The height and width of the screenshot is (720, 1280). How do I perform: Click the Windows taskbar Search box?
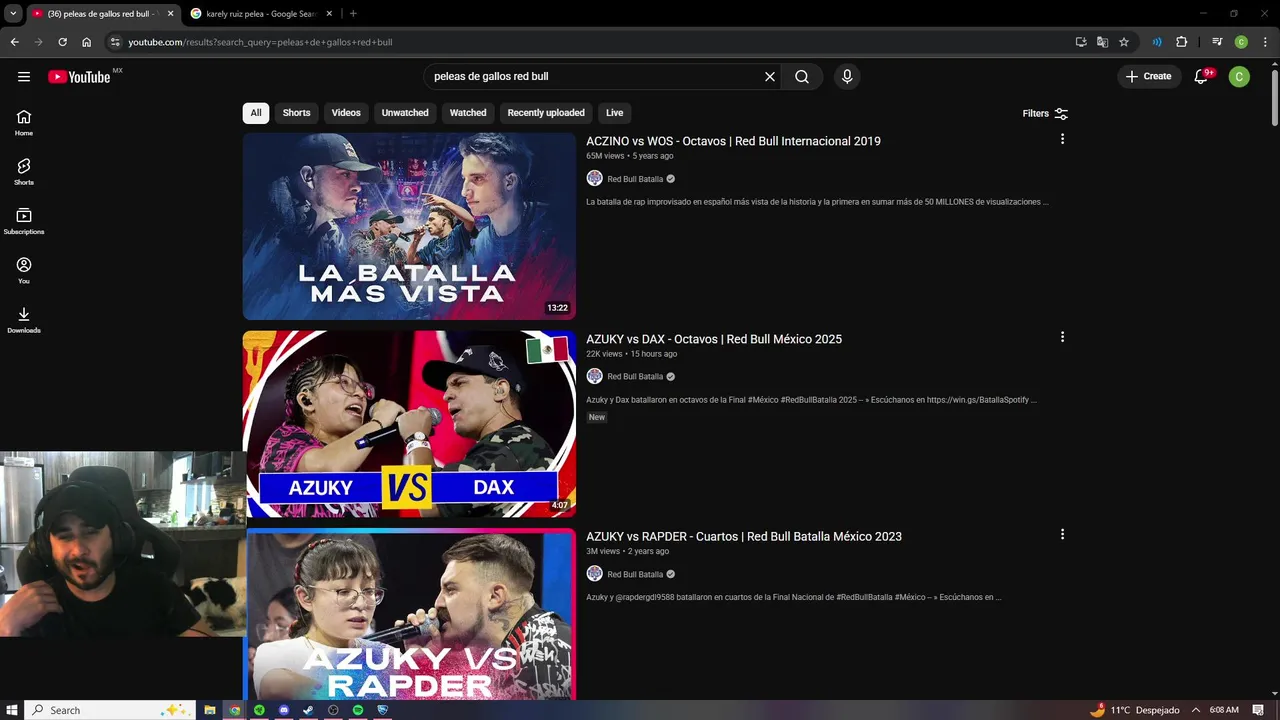109,710
